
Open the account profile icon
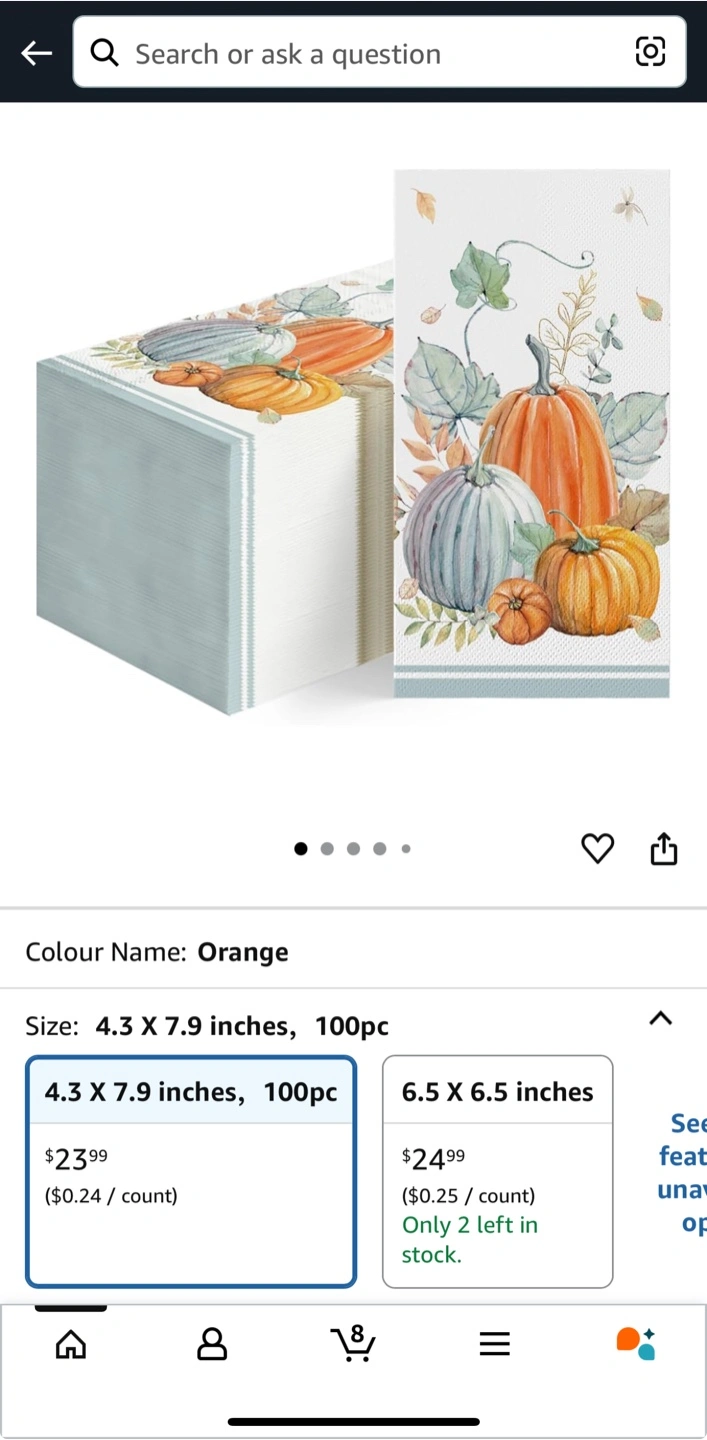tap(212, 1344)
